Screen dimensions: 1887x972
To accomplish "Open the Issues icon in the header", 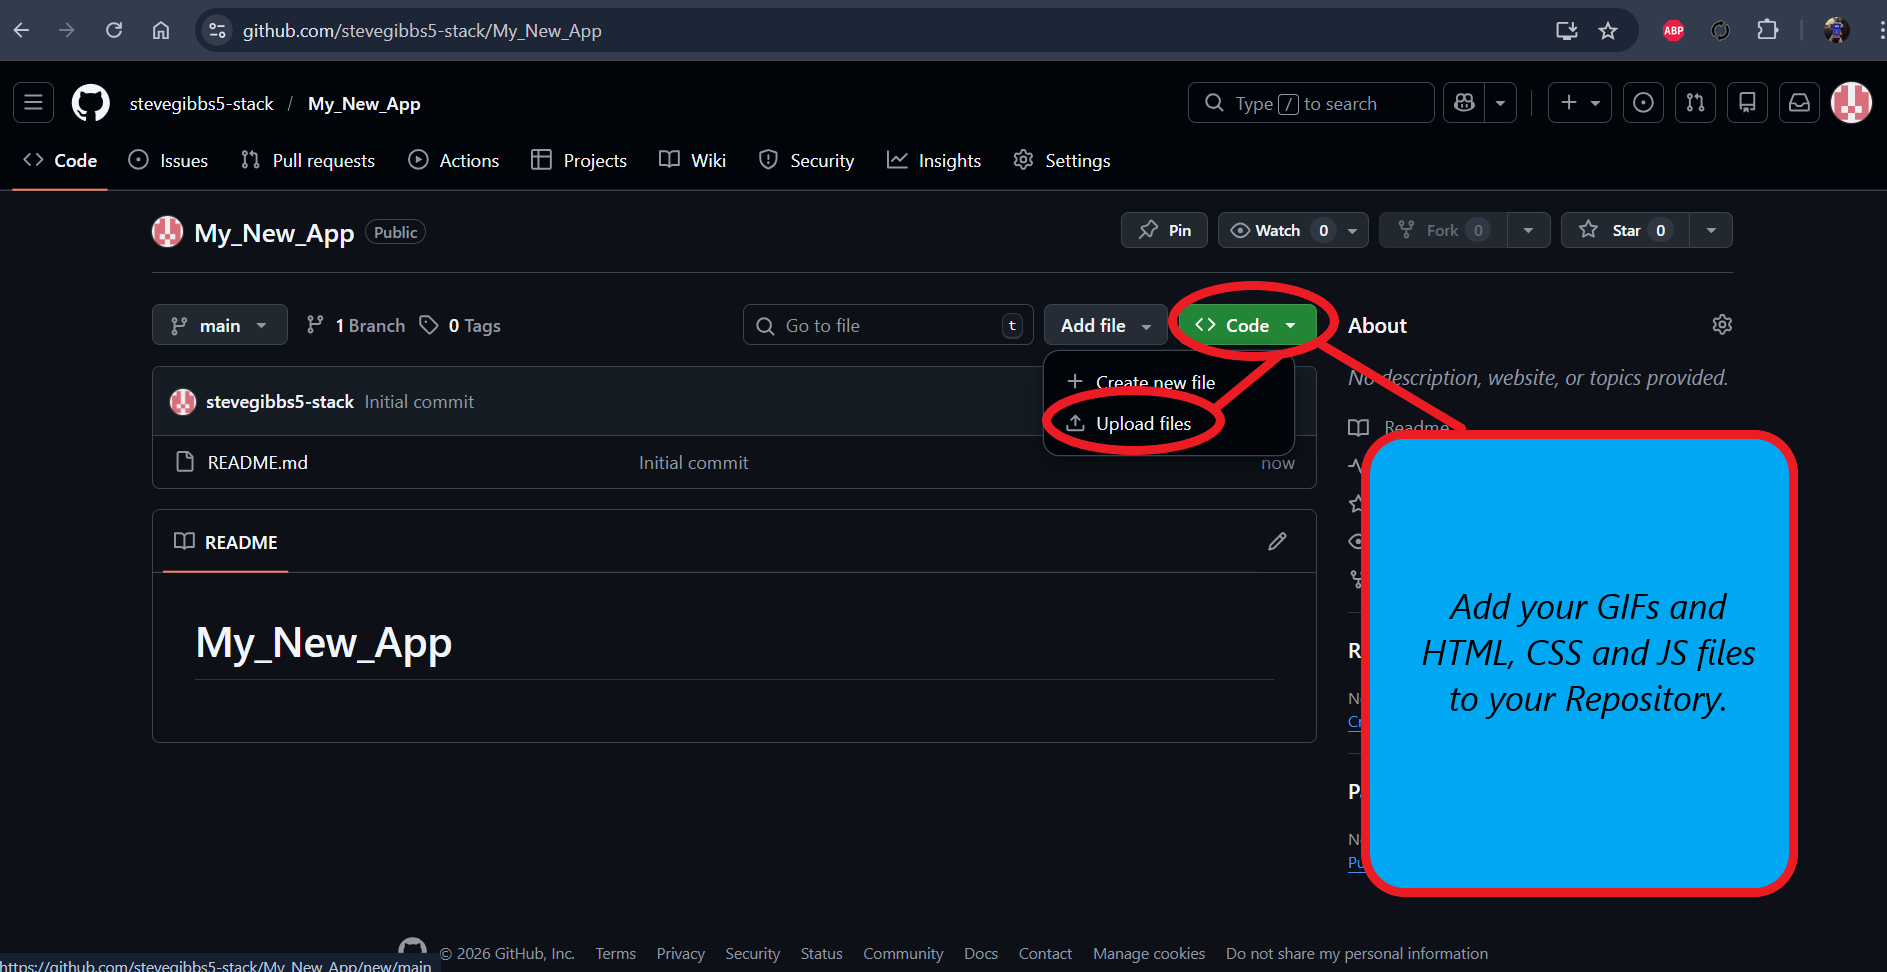I will pyautogui.click(x=1643, y=103).
